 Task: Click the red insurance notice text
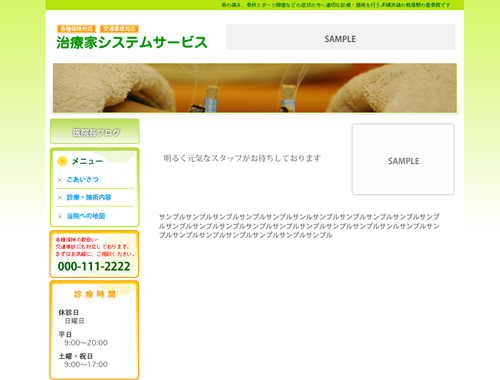tap(95, 247)
